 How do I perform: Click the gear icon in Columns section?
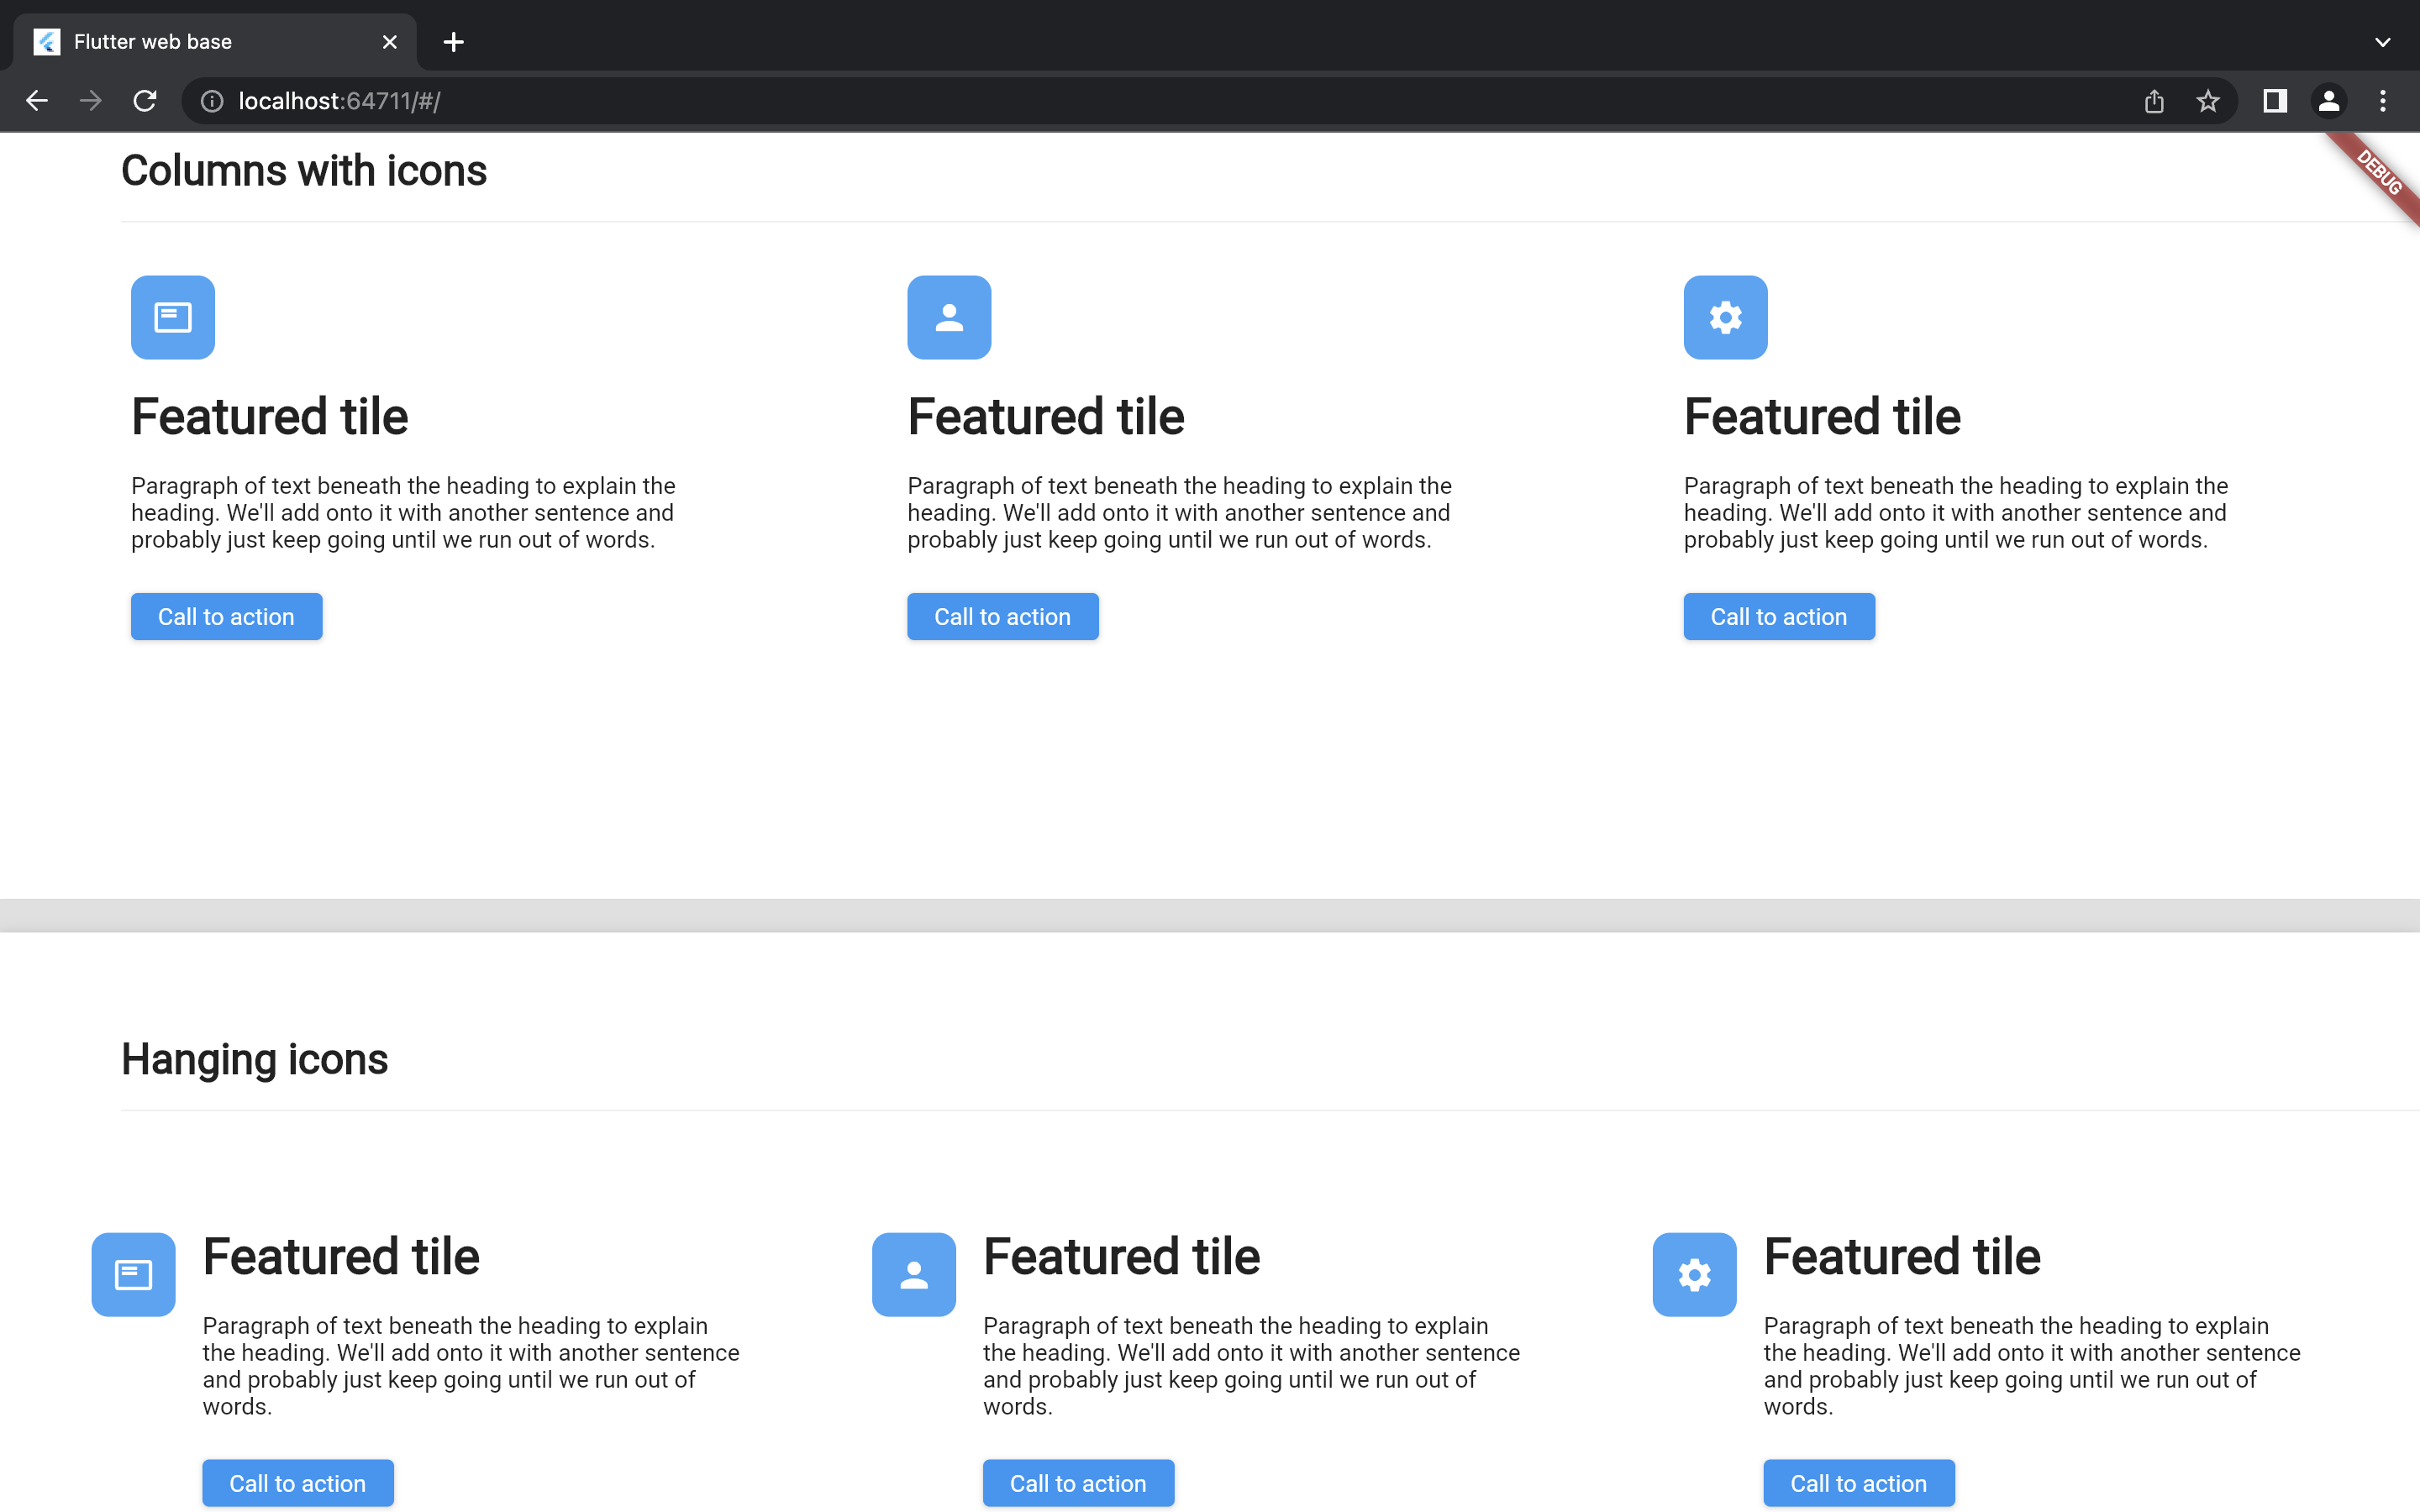pyautogui.click(x=1724, y=317)
